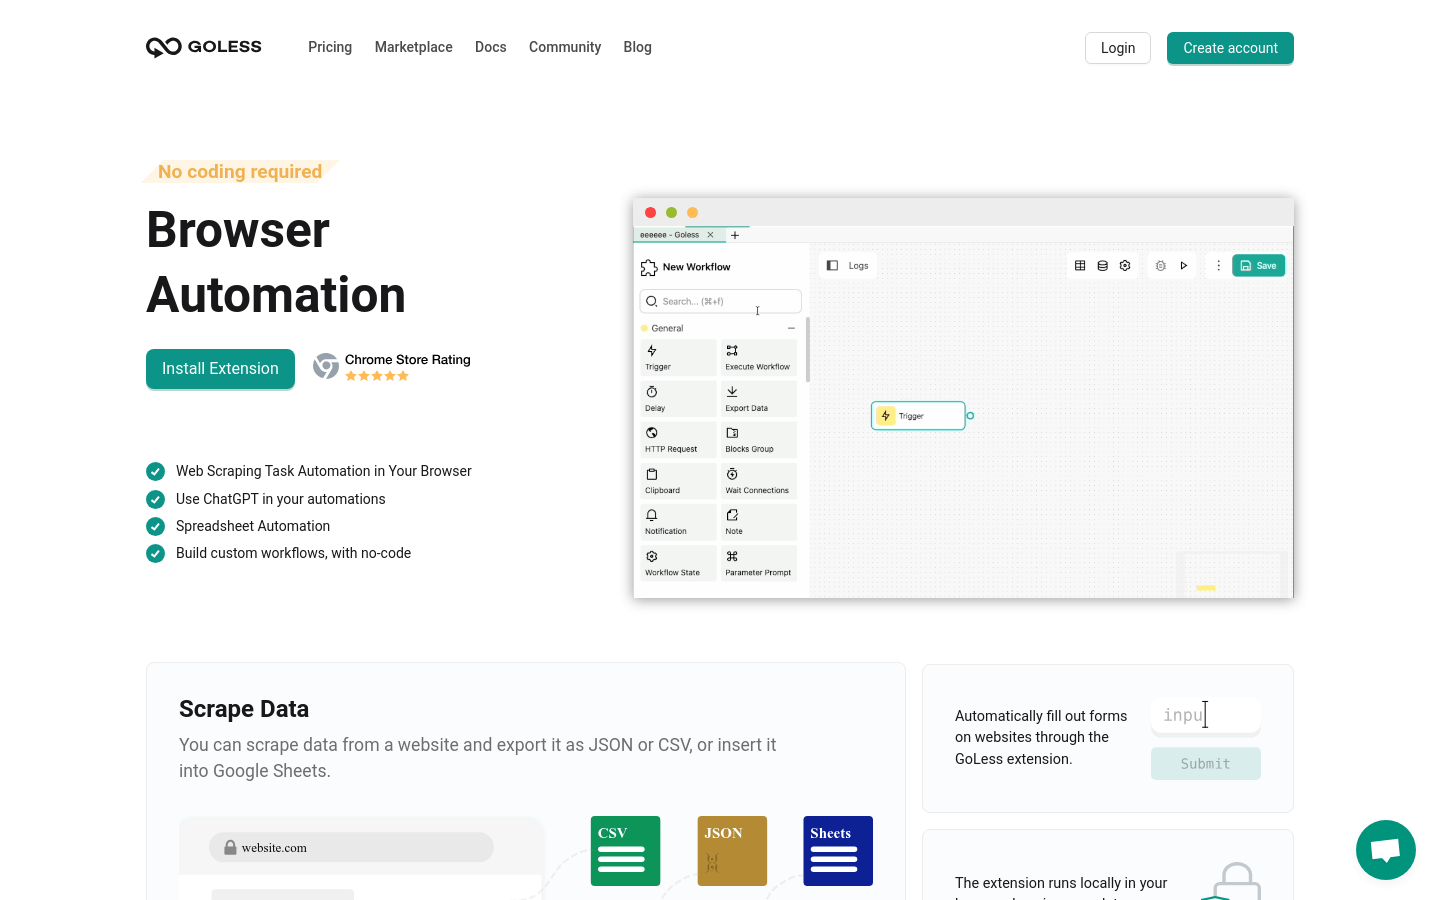Viewport: 1440px width, 900px height.
Task: Click 'No coding required' label
Action: point(240,172)
